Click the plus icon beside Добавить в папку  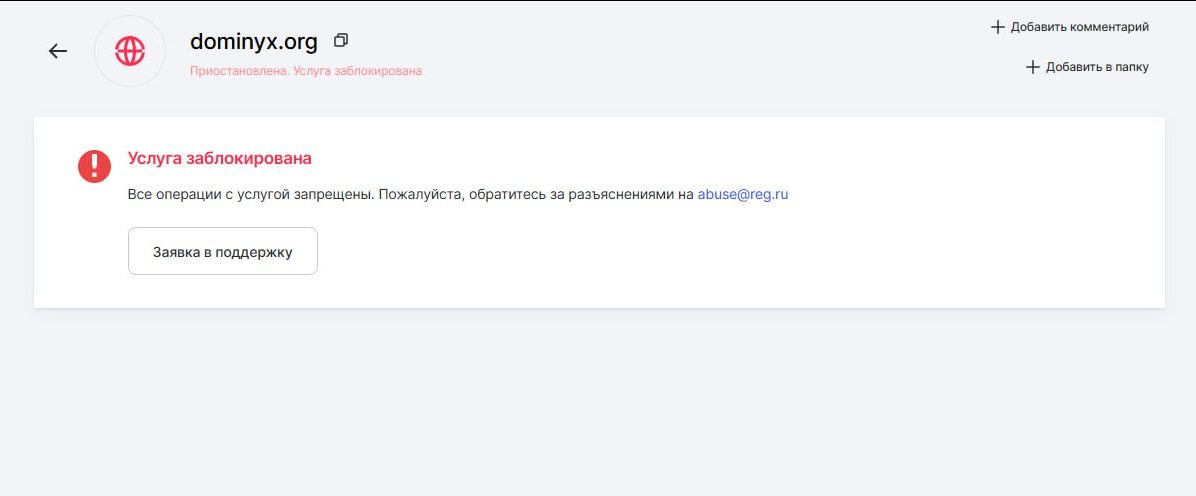tap(1033, 67)
